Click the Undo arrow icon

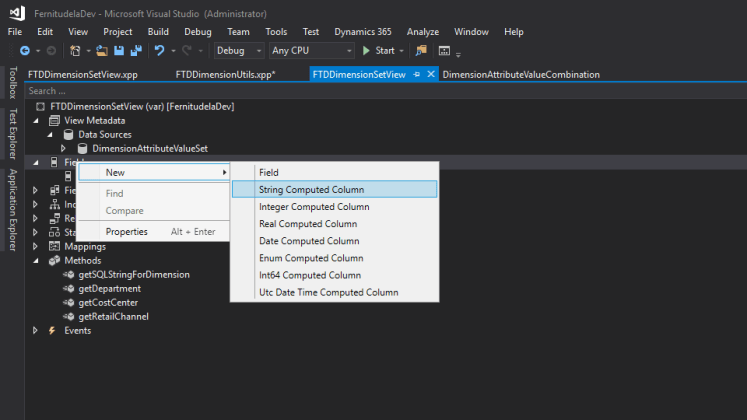pos(159,50)
